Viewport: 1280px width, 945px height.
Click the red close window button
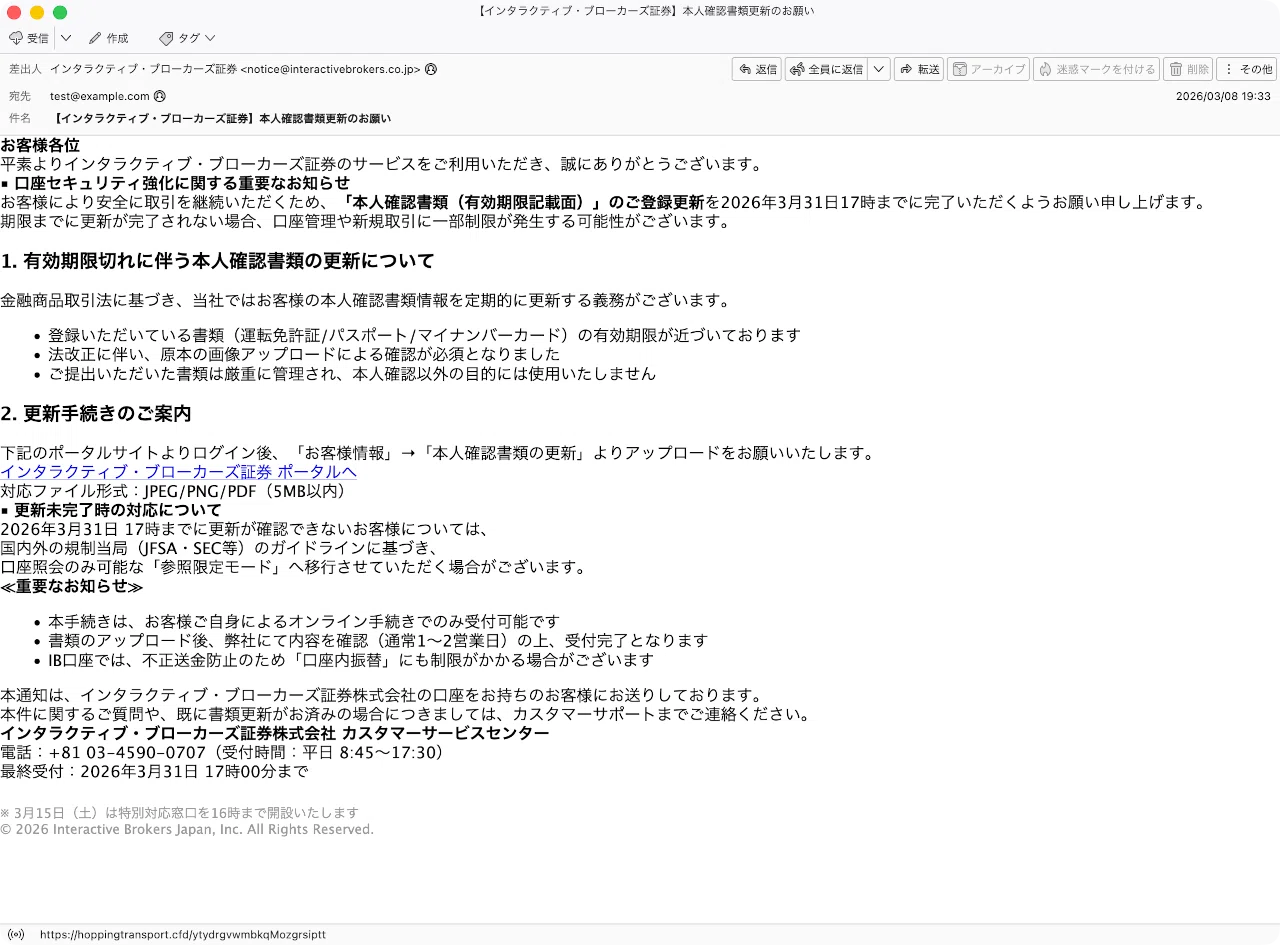pos(14,12)
